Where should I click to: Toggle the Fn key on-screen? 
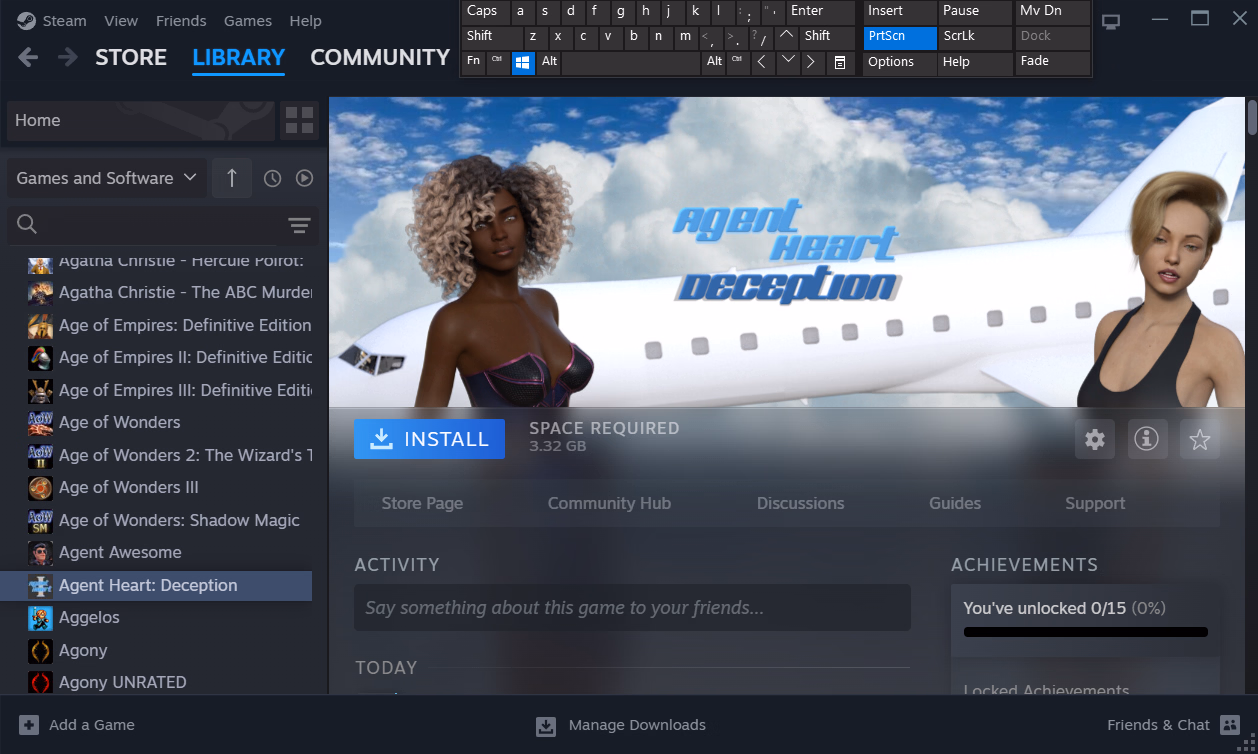[x=473, y=62]
